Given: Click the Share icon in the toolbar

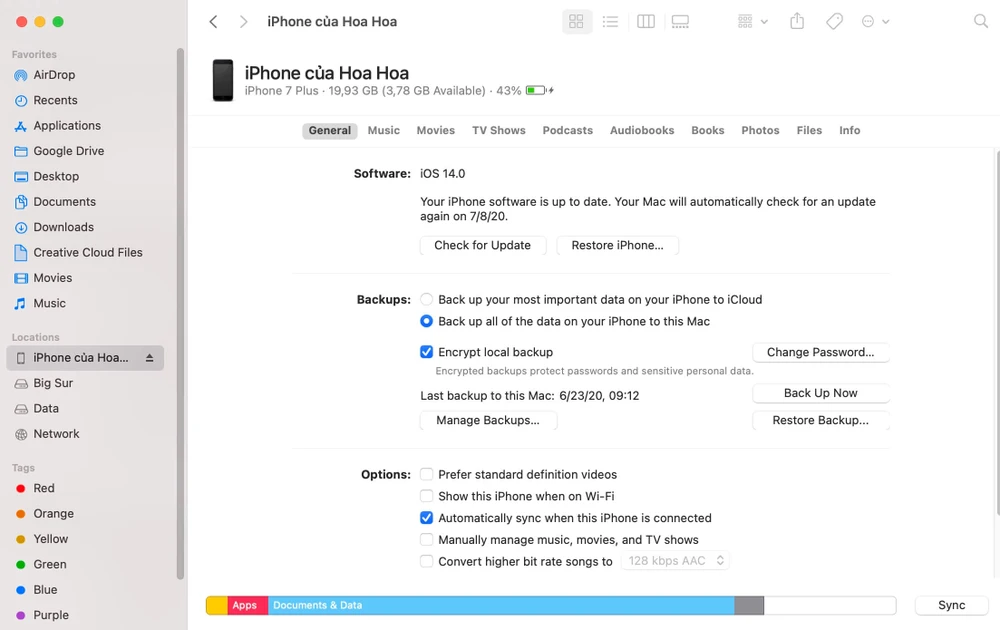Looking at the screenshot, I should pyautogui.click(x=797, y=21).
